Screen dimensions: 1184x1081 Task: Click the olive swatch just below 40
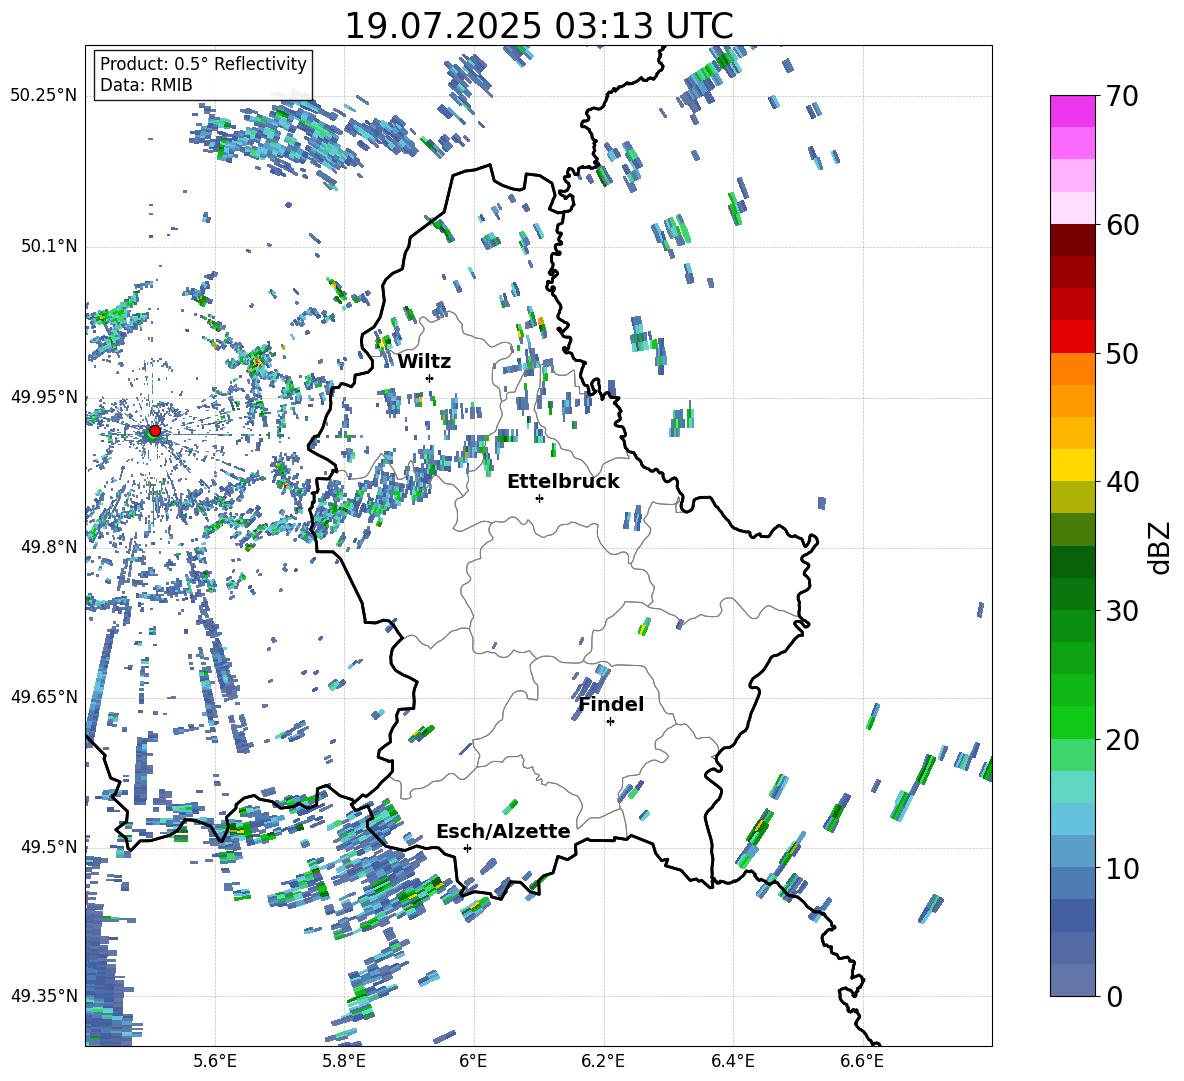coord(1073,497)
